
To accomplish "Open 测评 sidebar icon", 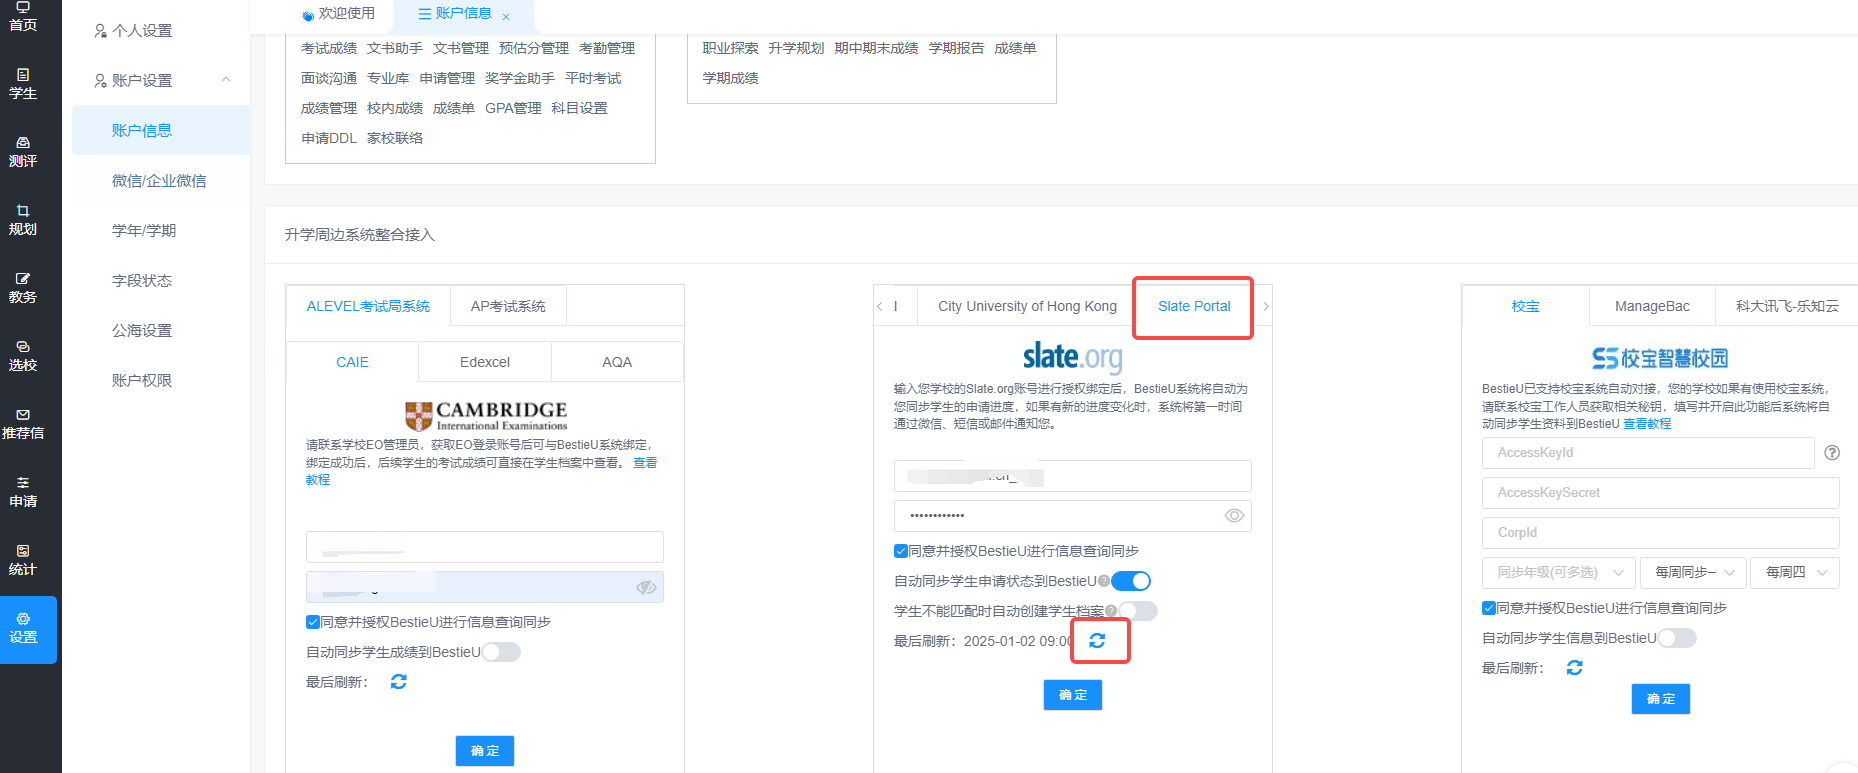I will [x=23, y=152].
